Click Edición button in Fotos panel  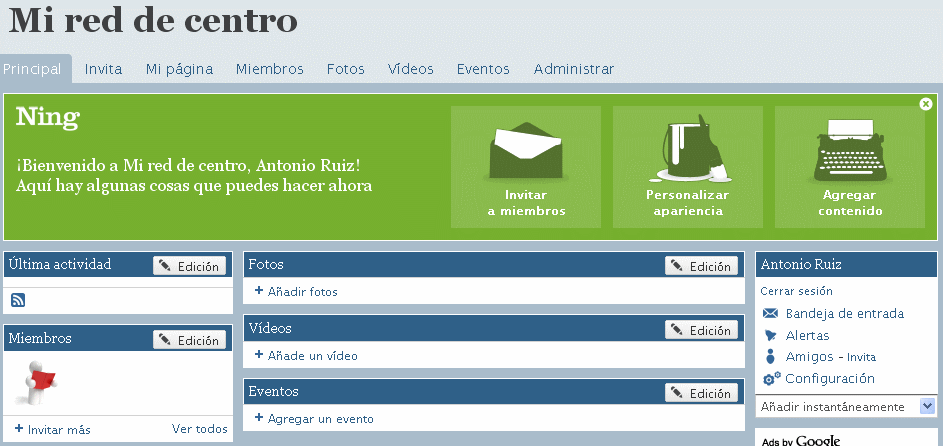[x=701, y=266]
